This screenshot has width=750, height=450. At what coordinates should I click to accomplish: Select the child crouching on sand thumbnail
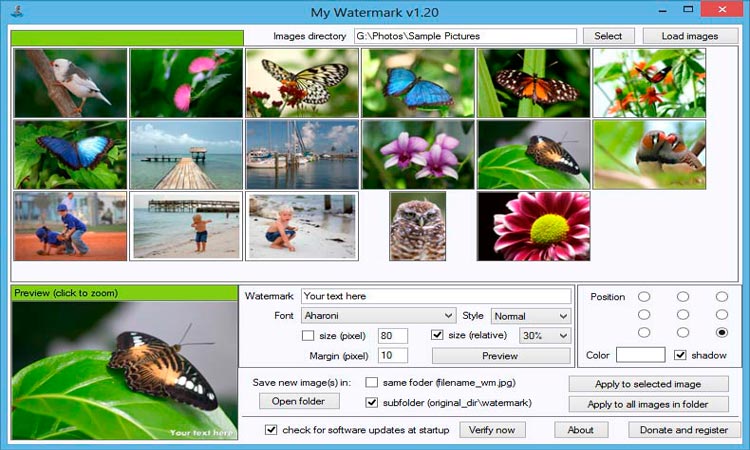click(x=302, y=226)
